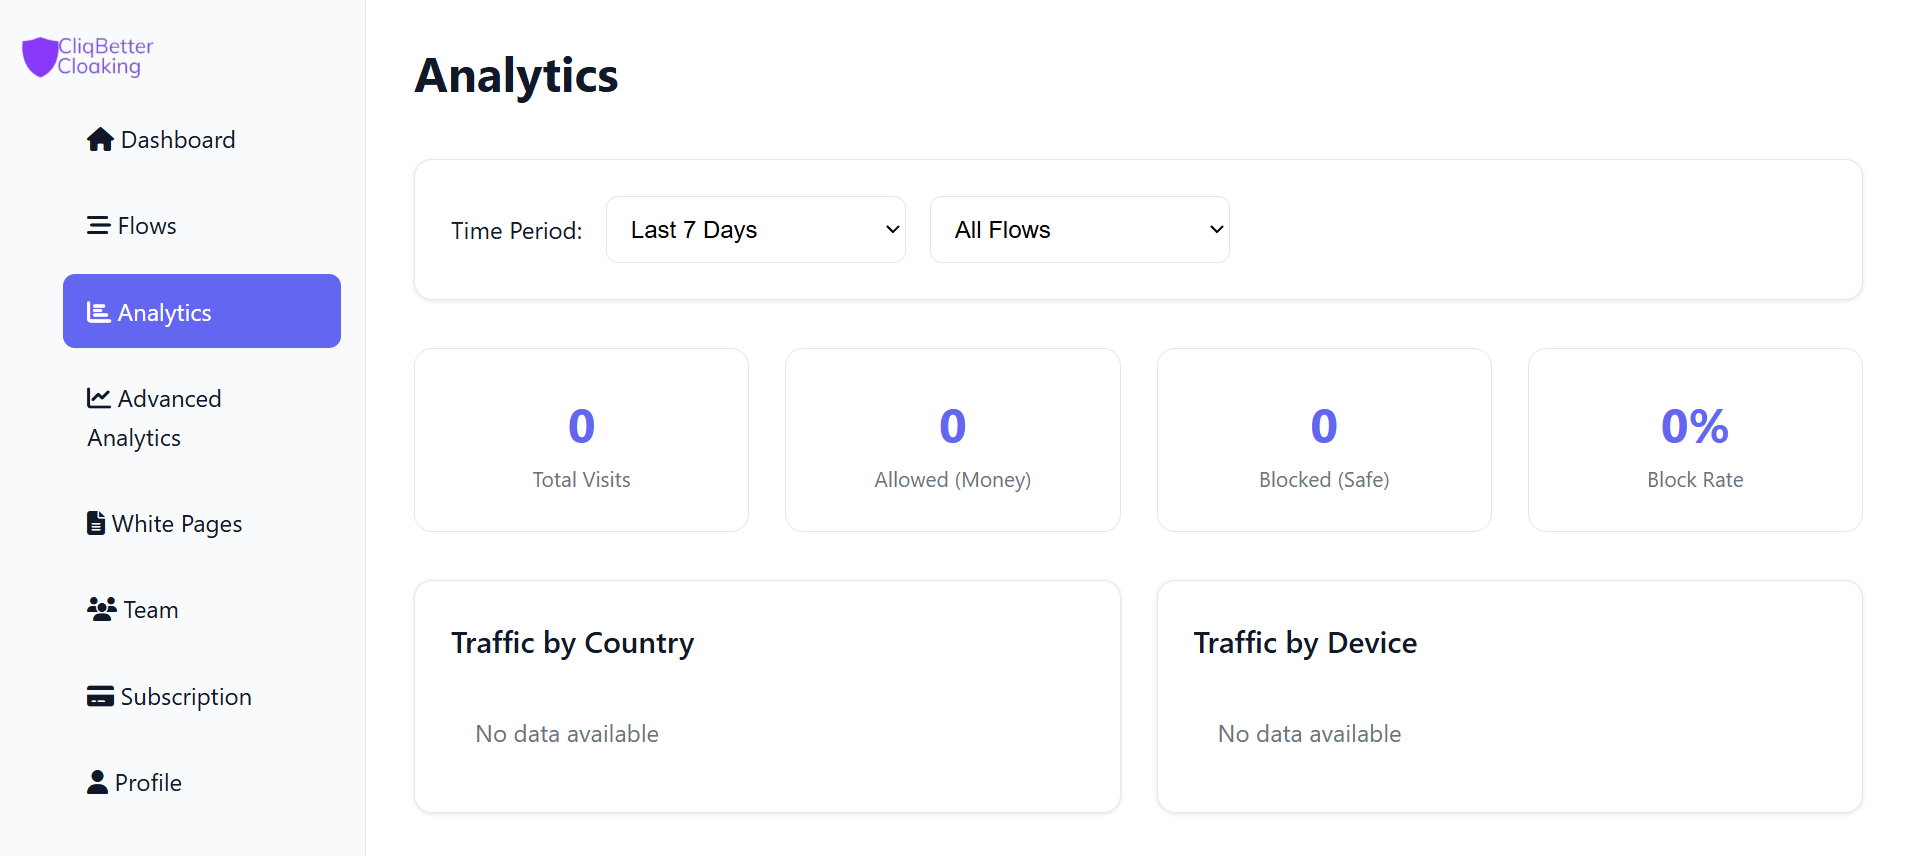The width and height of the screenshot is (1905, 856).
Task: Click the CliqBetter Cloaking brand text
Action: (x=105, y=57)
